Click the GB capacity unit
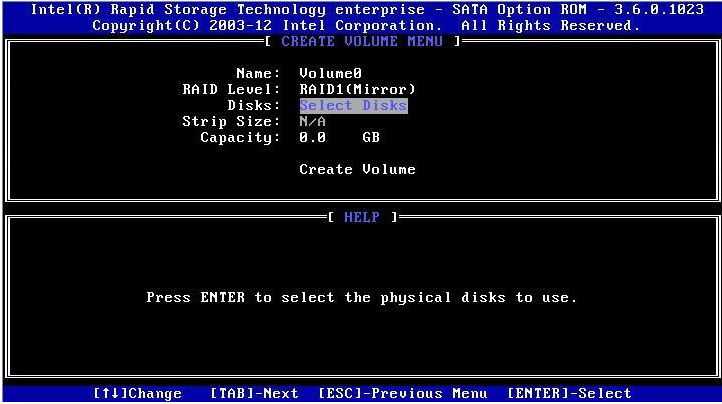The width and height of the screenshot is (722, 404). 370,138
